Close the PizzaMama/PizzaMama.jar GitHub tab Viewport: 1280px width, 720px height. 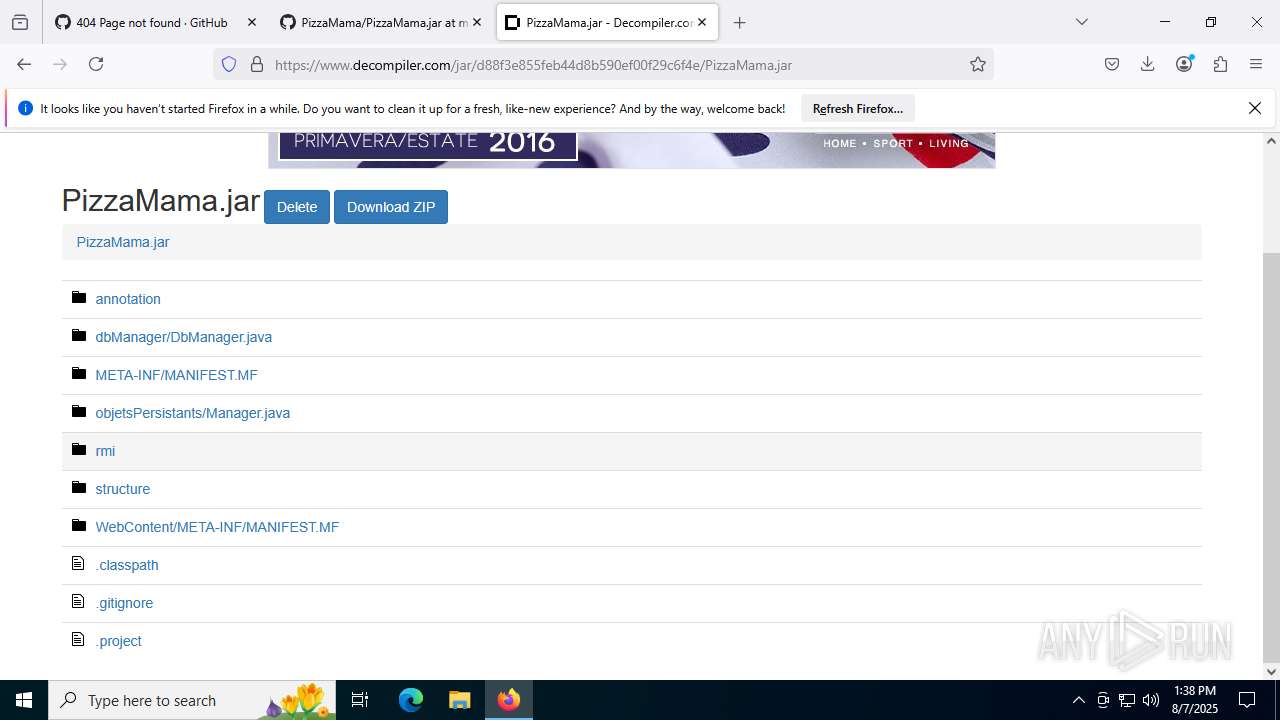click(x=477, y=22)
